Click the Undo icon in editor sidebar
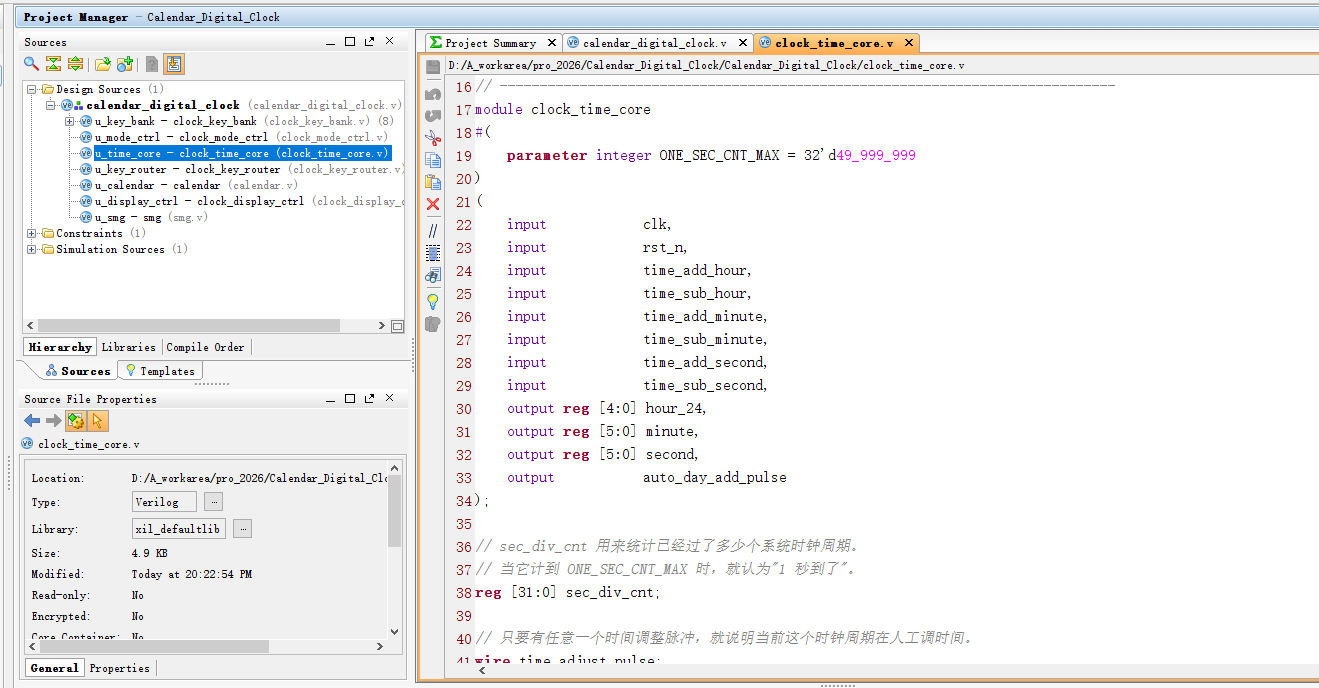The width and height of the screenshot is (1319, 688). (433, 93)
